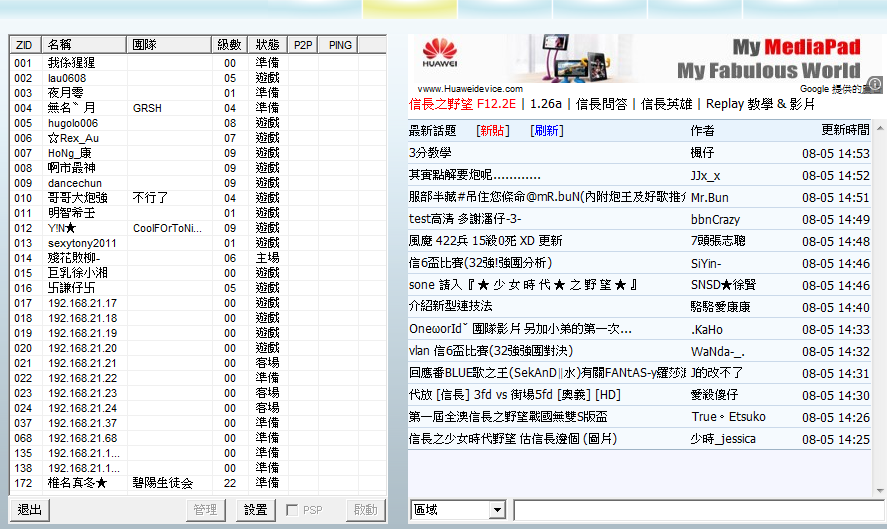887x529 pixels.
Task: Open the 信長之野望 F12.2E link
Action: coord(462,103)
